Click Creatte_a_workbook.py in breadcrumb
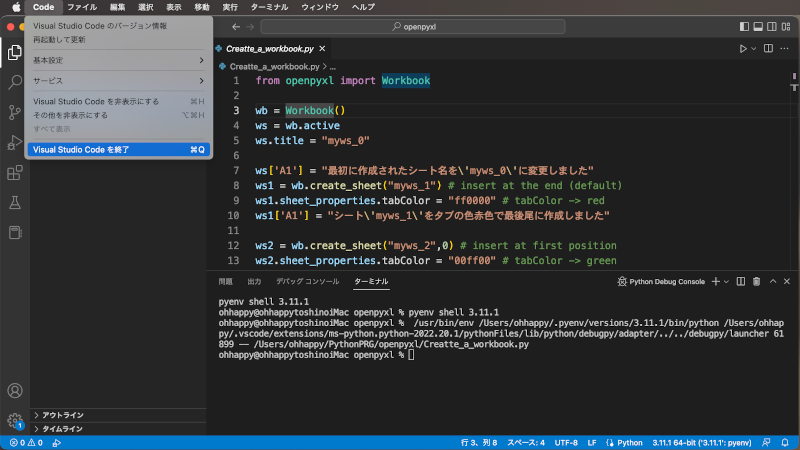The height and width of the screenshot is (450, 800). coord(274,67)
